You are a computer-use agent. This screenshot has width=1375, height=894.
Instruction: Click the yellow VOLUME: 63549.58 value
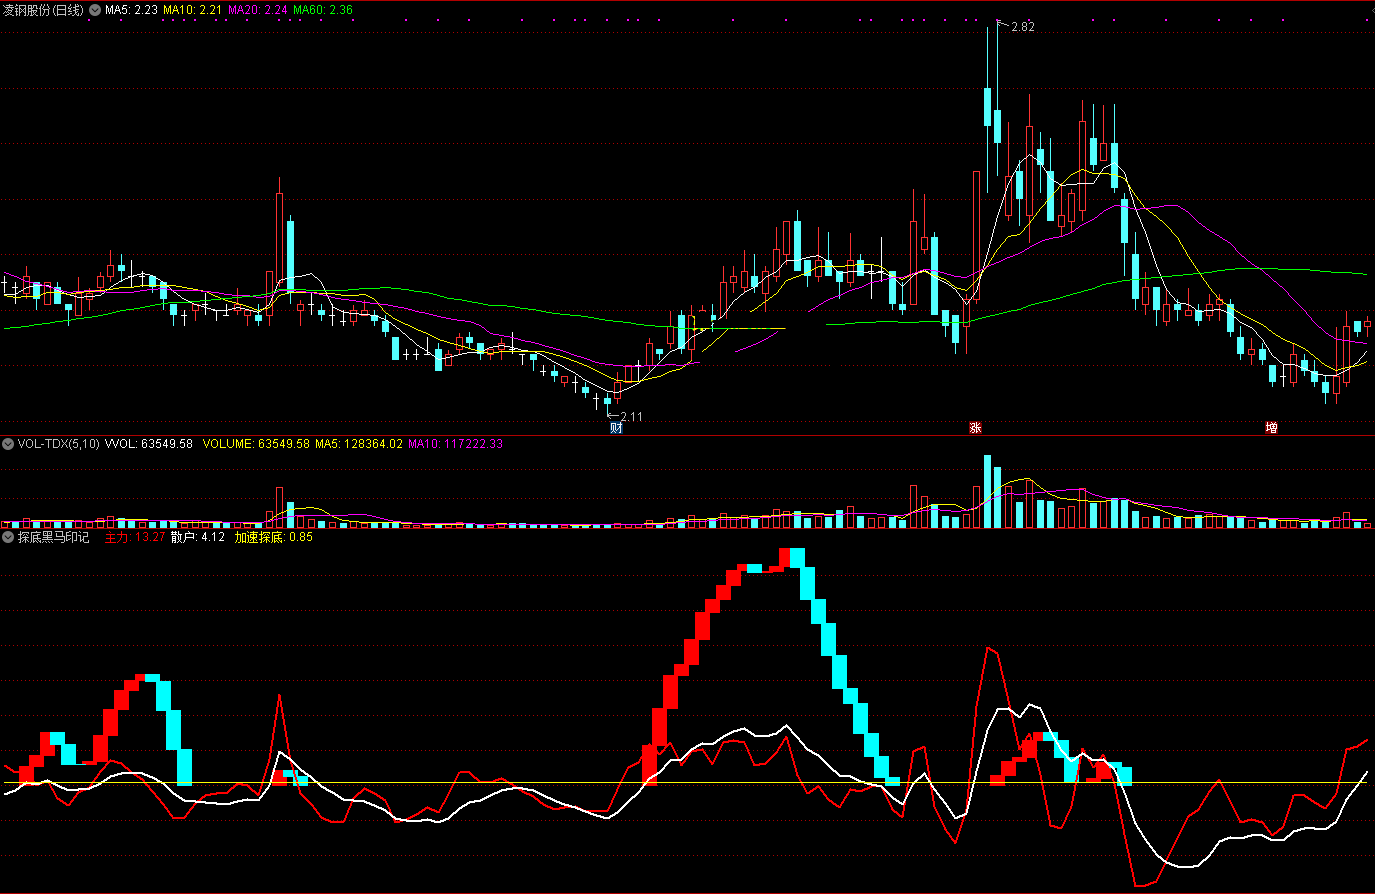pos(256,444)
